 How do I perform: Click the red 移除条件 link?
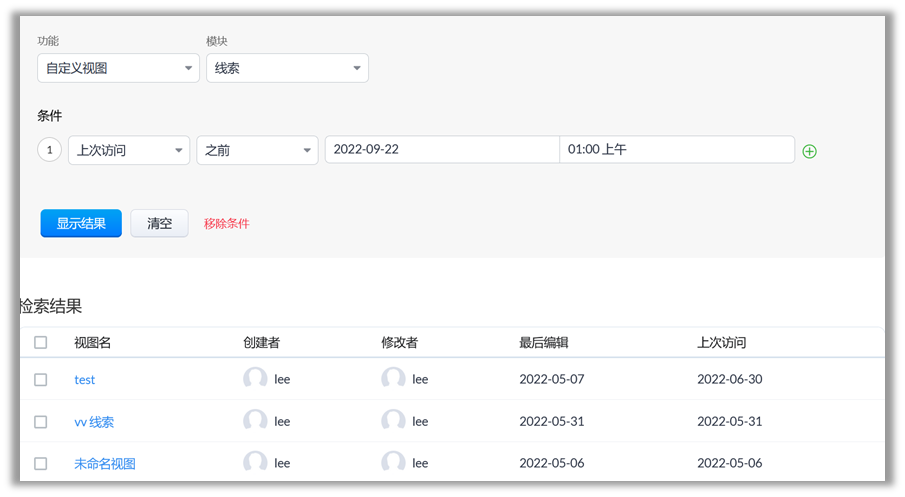227,224
